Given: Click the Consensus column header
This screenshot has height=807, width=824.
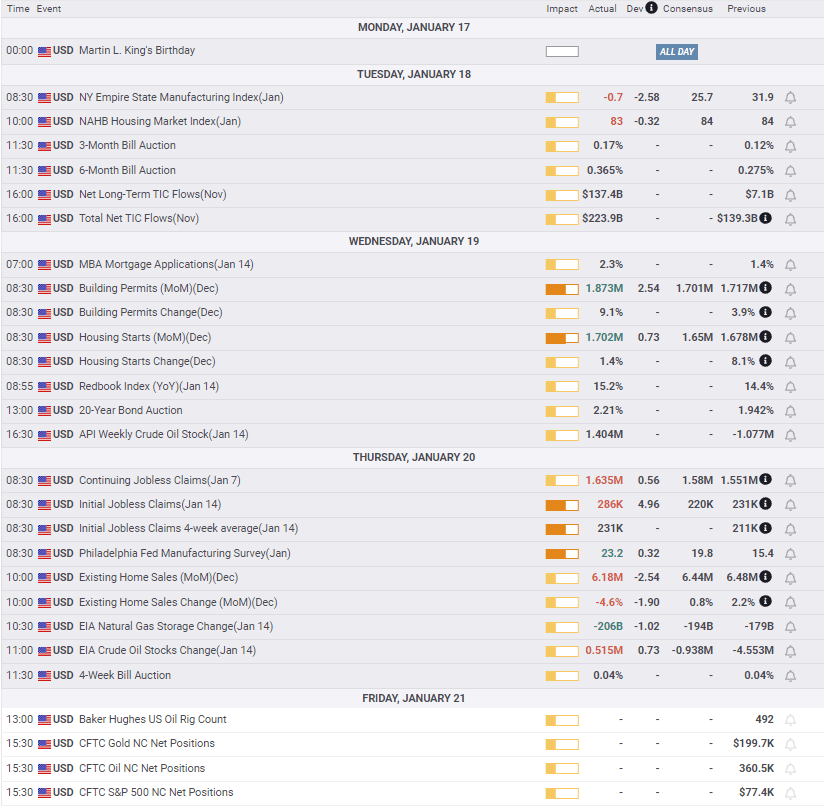Looking at the screenshot, I should coord(688,9).
